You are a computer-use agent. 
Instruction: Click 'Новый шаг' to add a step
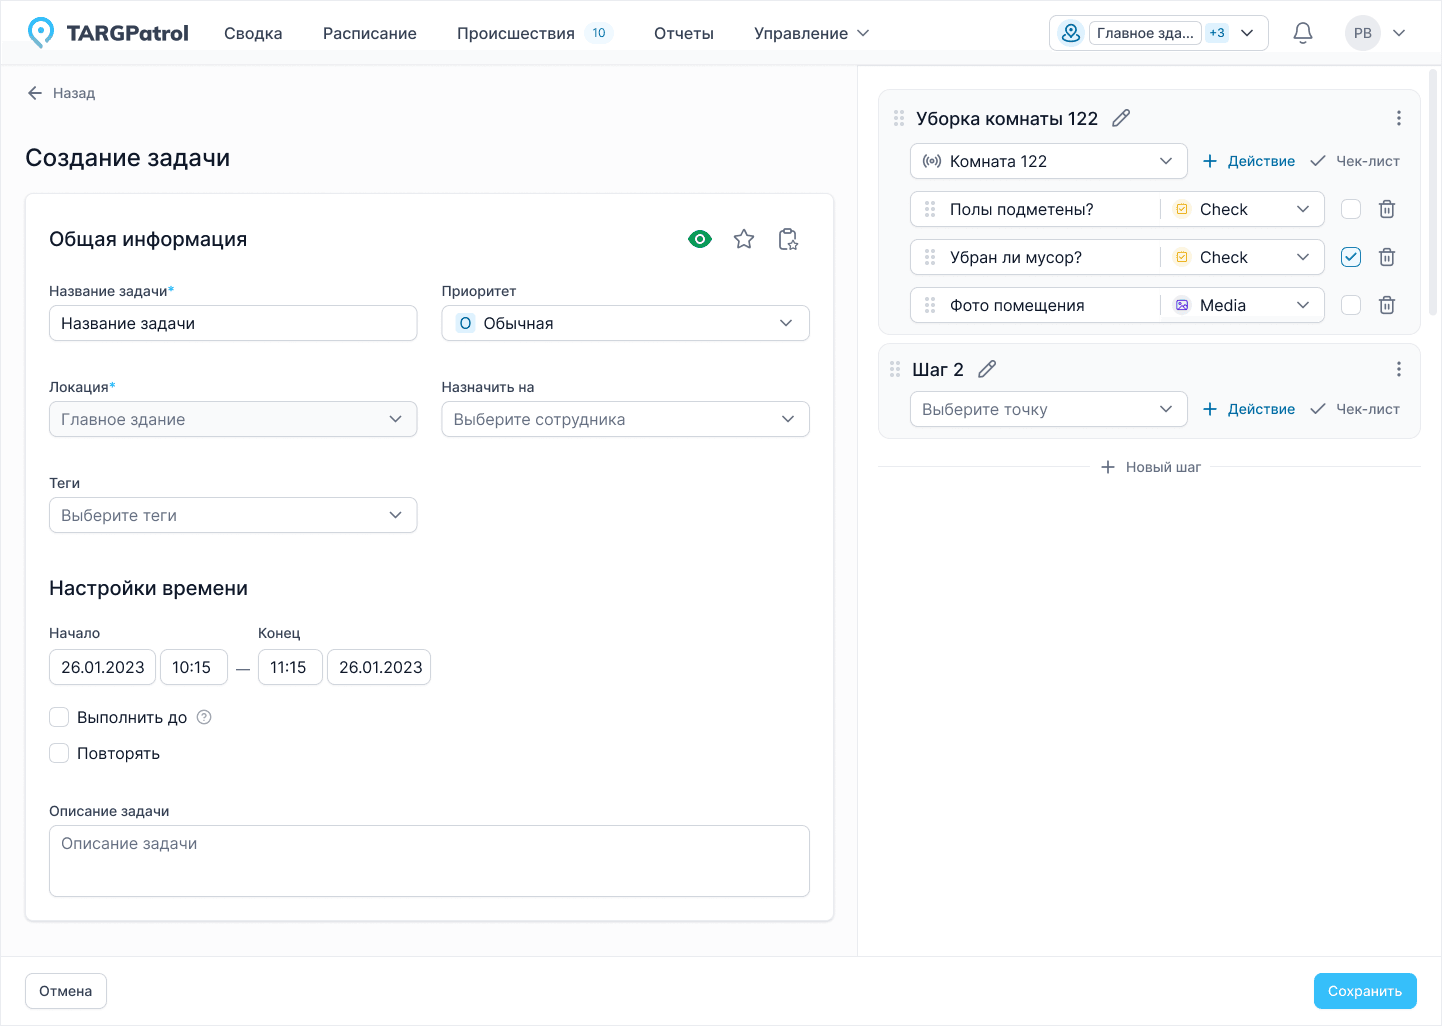click(1150, 467)
